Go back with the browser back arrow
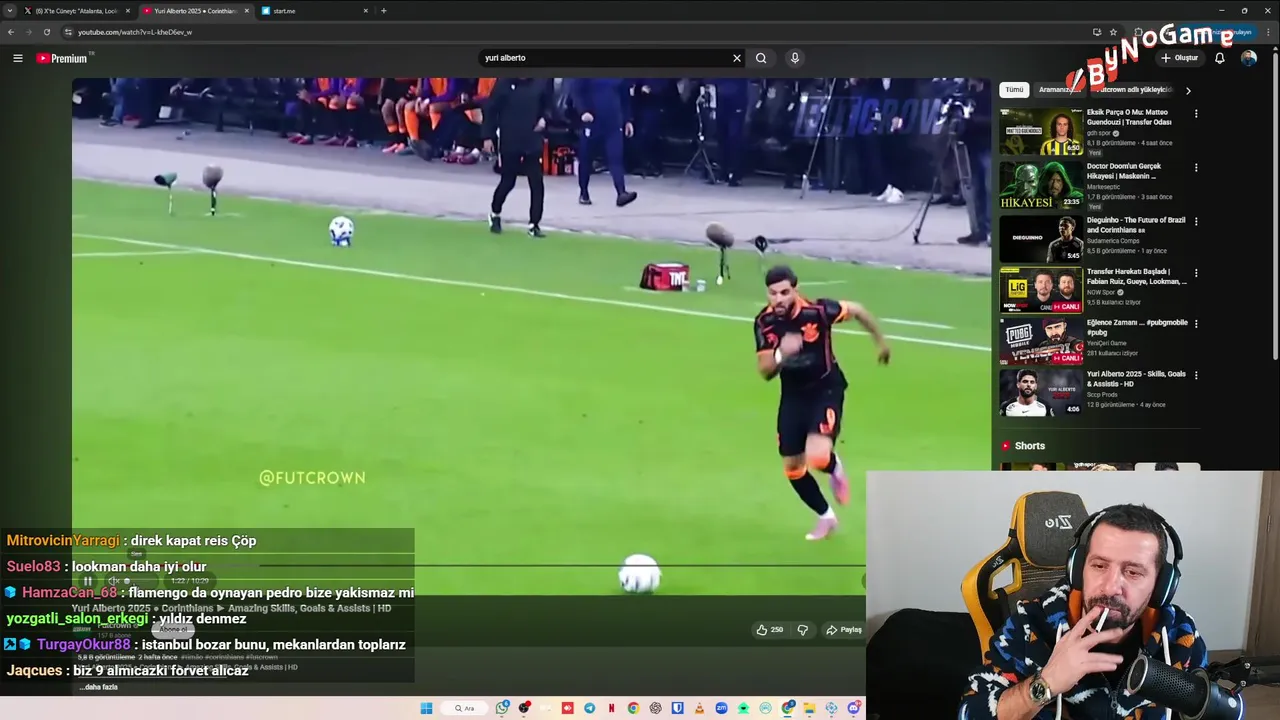 coord(11,32)
